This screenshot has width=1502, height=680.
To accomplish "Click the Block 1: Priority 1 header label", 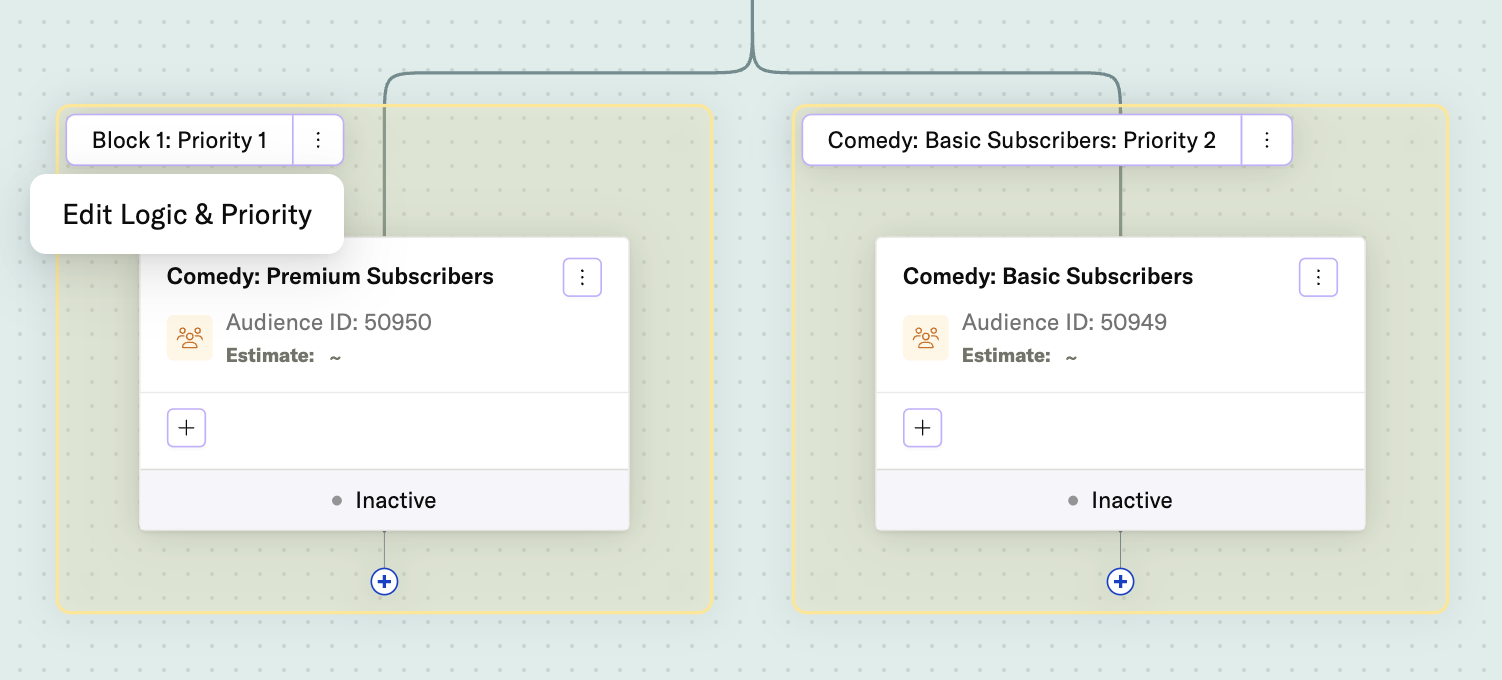I will click(x=178, y=140).
